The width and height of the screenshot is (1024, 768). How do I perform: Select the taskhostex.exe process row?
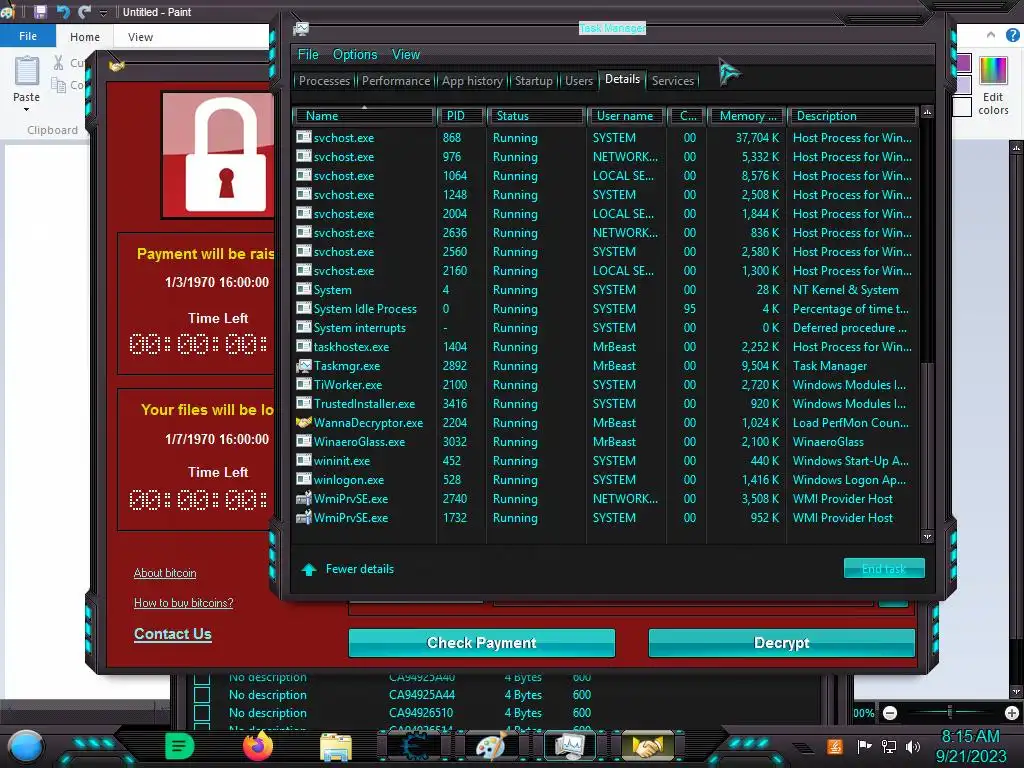tap(605, 347)
